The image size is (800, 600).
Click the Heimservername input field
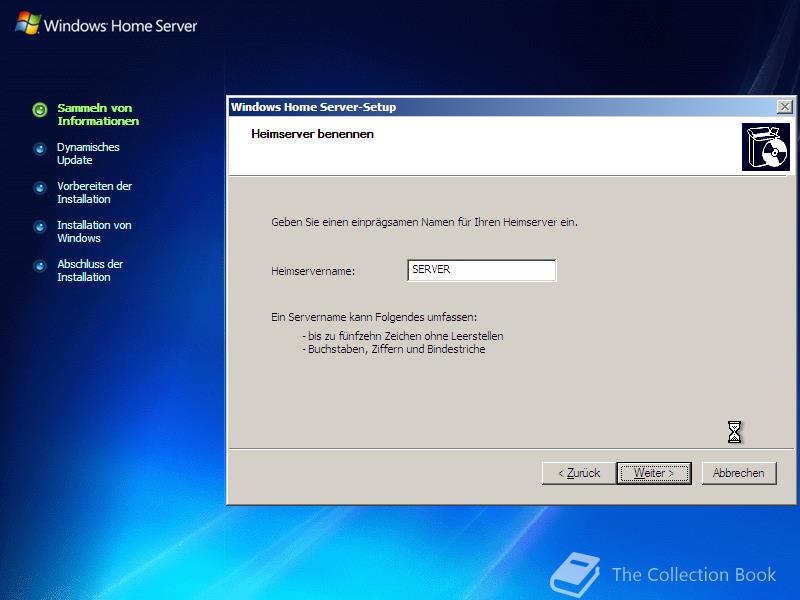click(x=482, y=270)
